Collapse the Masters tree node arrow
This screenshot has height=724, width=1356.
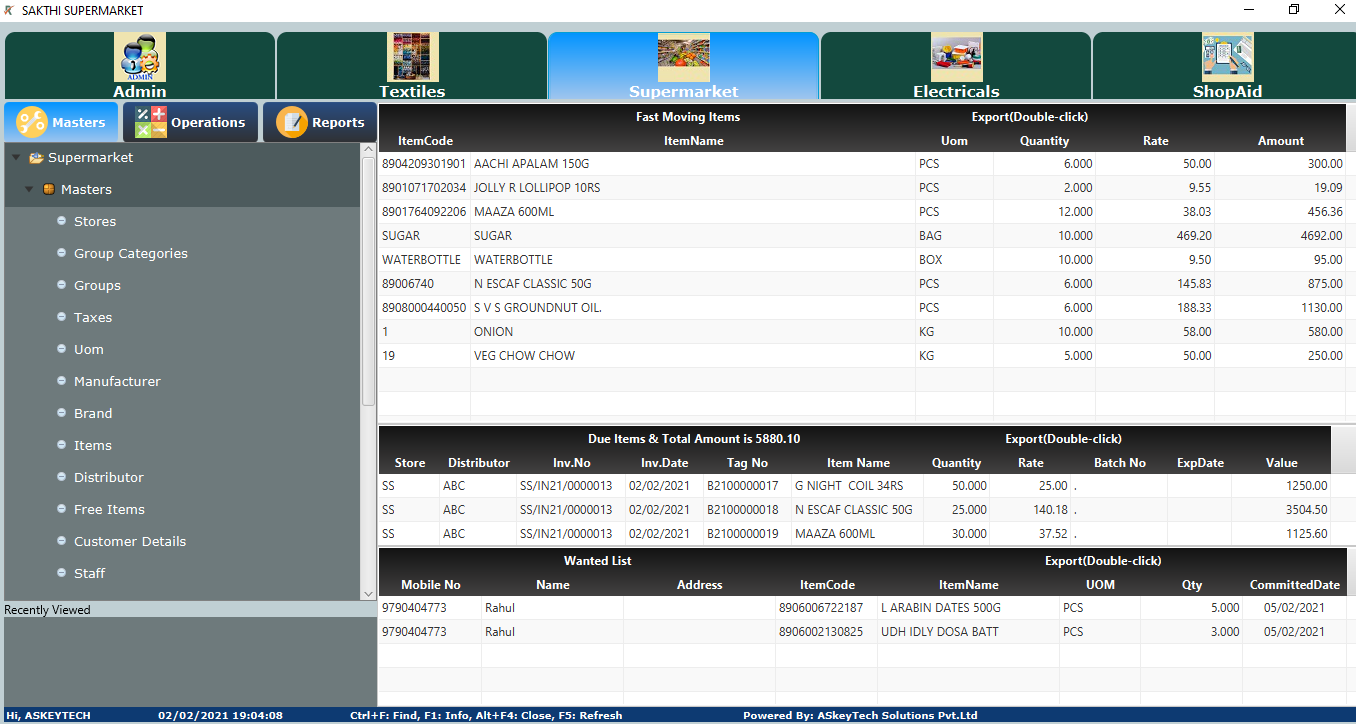(29, 190)
